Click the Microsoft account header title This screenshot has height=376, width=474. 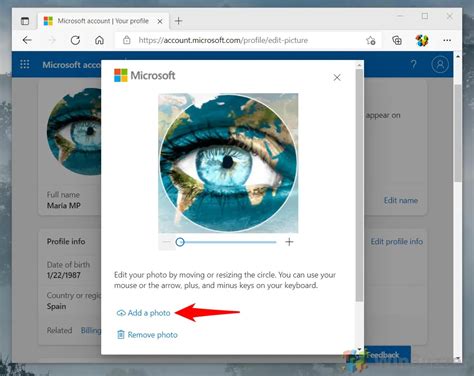[71, 65]
